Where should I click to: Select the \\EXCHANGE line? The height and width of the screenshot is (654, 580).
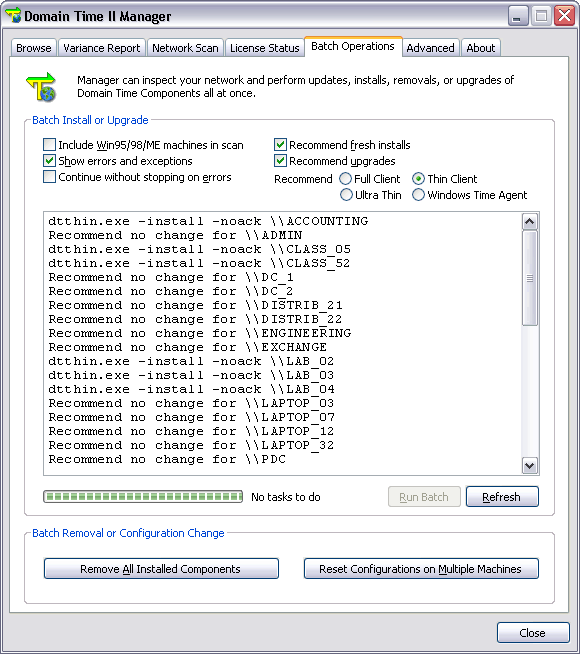pyautogui.click(x=188, y=347)
